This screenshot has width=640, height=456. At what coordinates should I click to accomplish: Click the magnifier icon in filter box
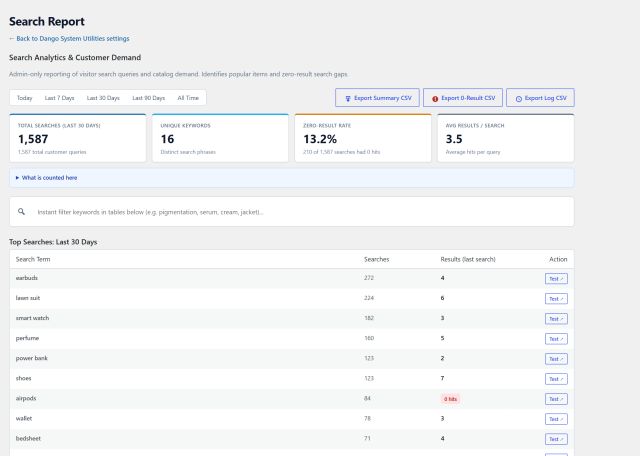tap(21, 211)
